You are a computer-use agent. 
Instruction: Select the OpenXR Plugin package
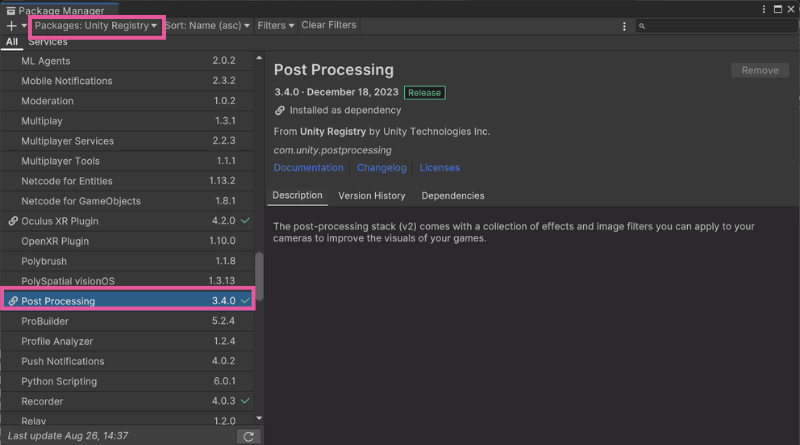click(x=128, y=241)
